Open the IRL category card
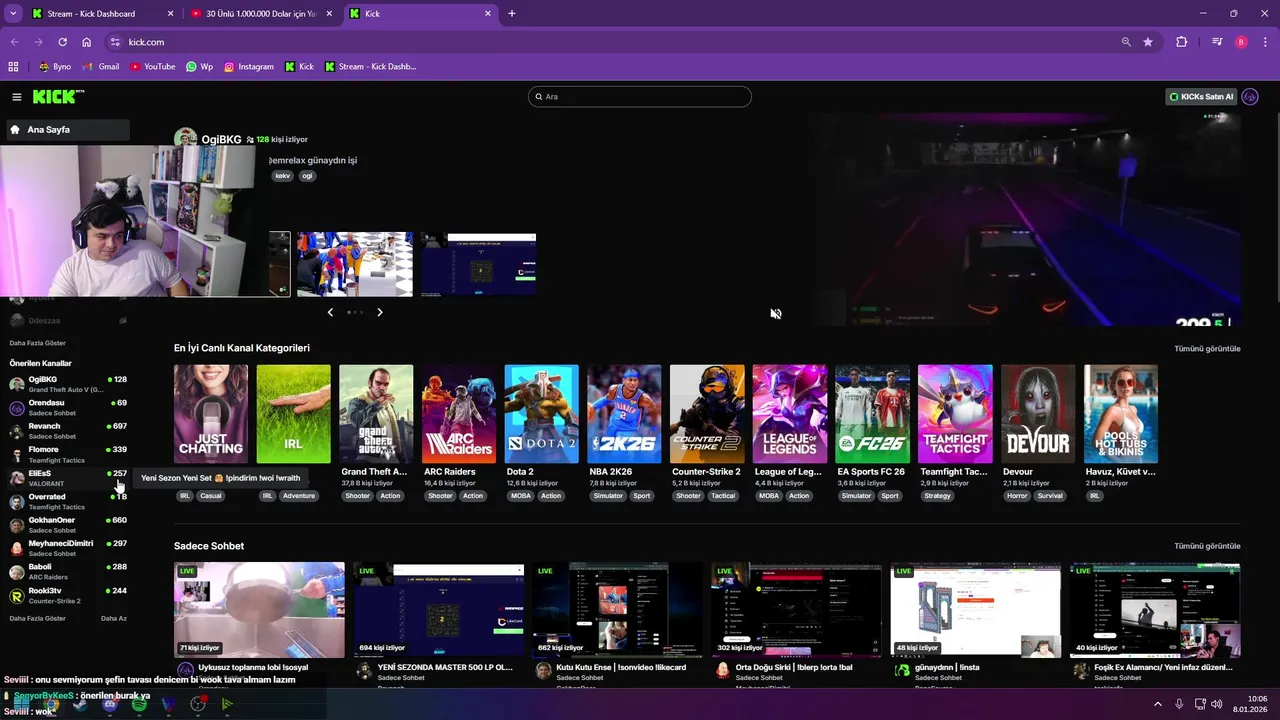Screen dimensions: 1280x720 pos(293,414)
